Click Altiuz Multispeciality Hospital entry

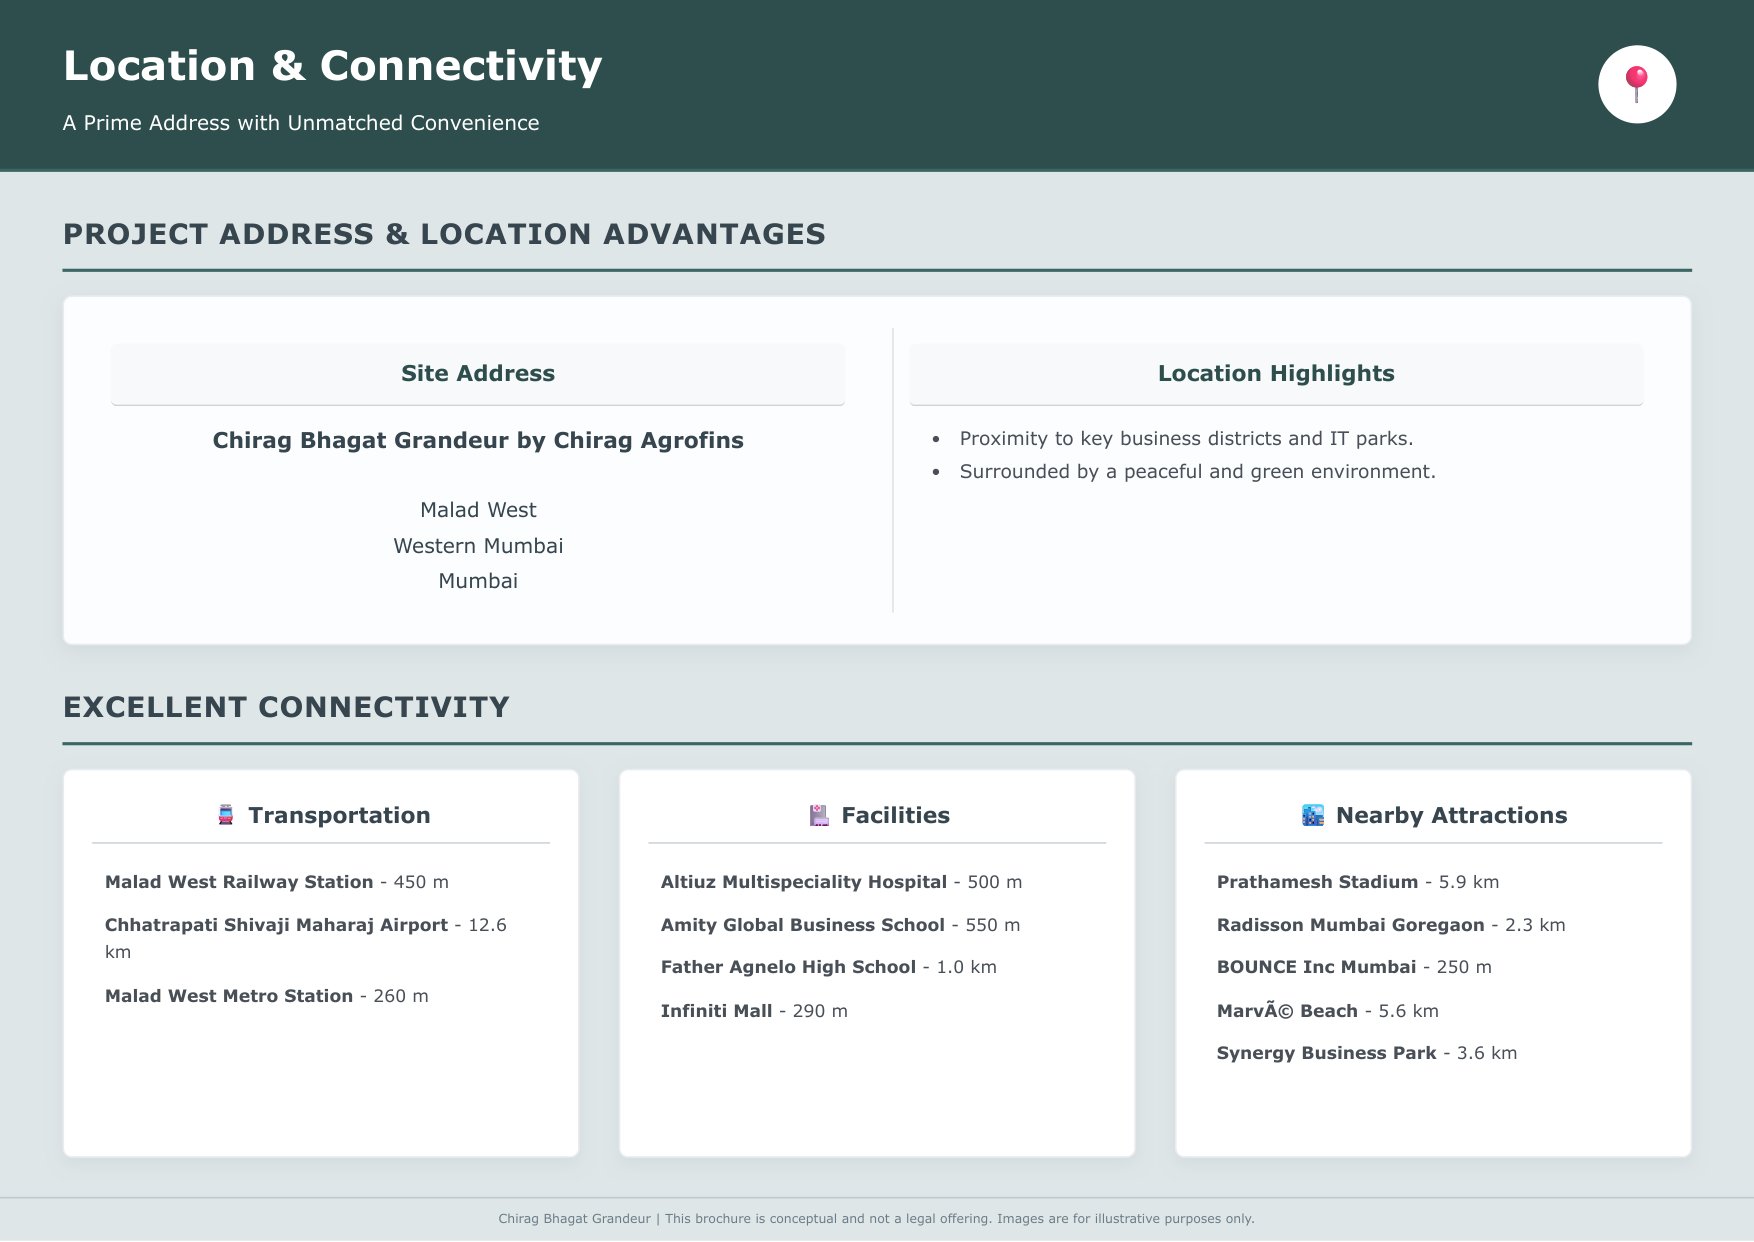click(841, 882)
